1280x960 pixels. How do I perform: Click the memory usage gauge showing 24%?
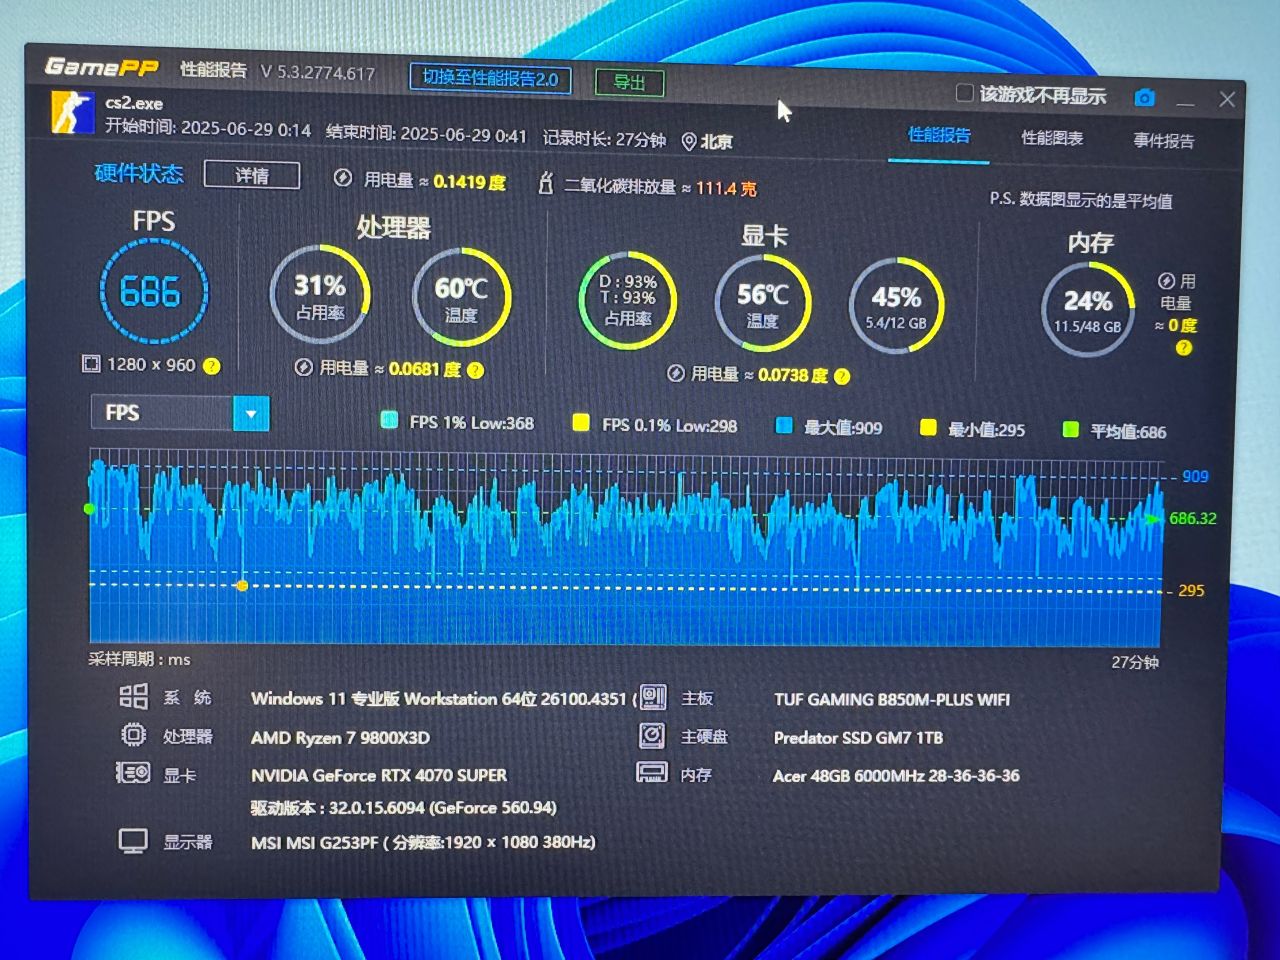click(x=1088, y=310)
